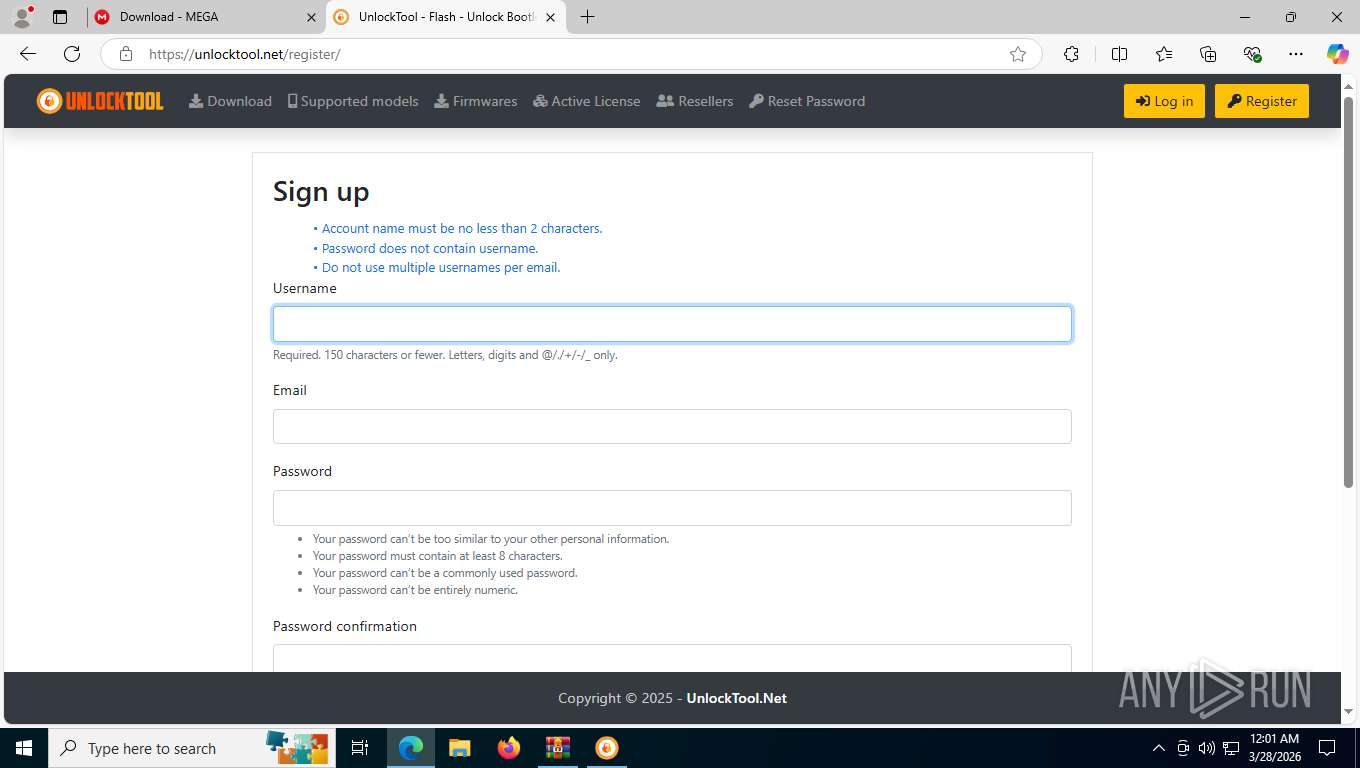
Task: Click the address bar URL
Action: pyautogui.click(x=245, y=54)
